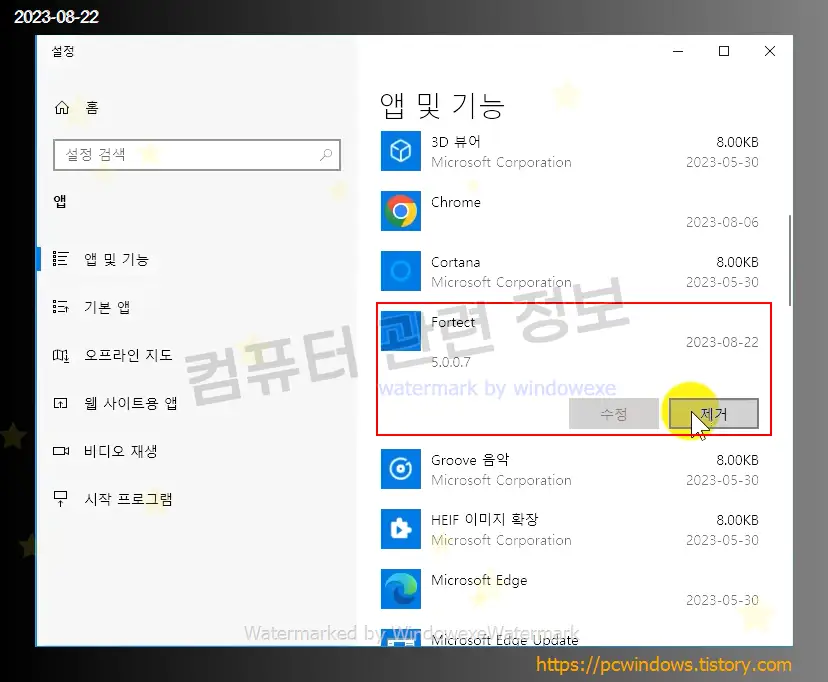Click the 앱 및 기능 list icon

pos(60,259)
